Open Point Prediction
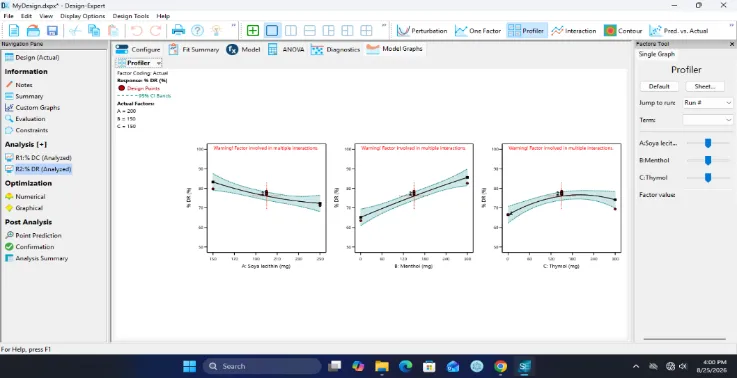The height and width of the screenshot is (378, 737). click(33, 236)
